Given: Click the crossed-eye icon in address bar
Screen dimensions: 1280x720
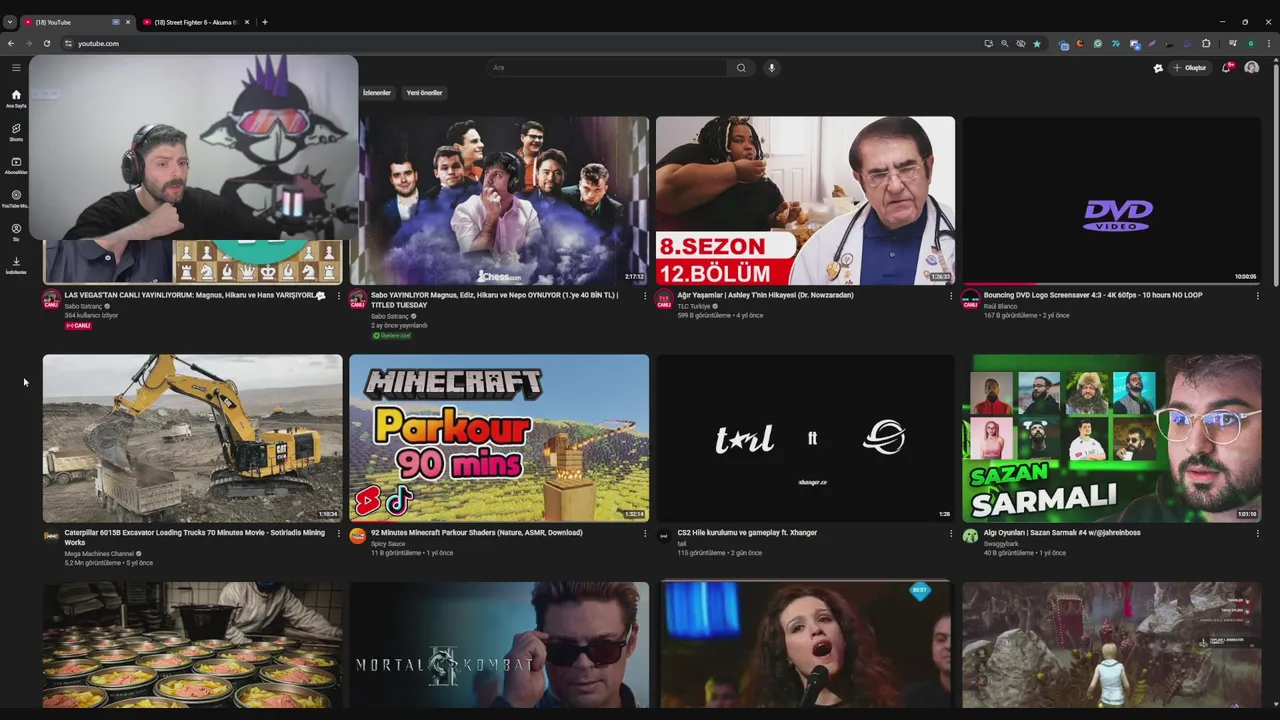Looking at the screenshot, I should [x=1020, y=43].
